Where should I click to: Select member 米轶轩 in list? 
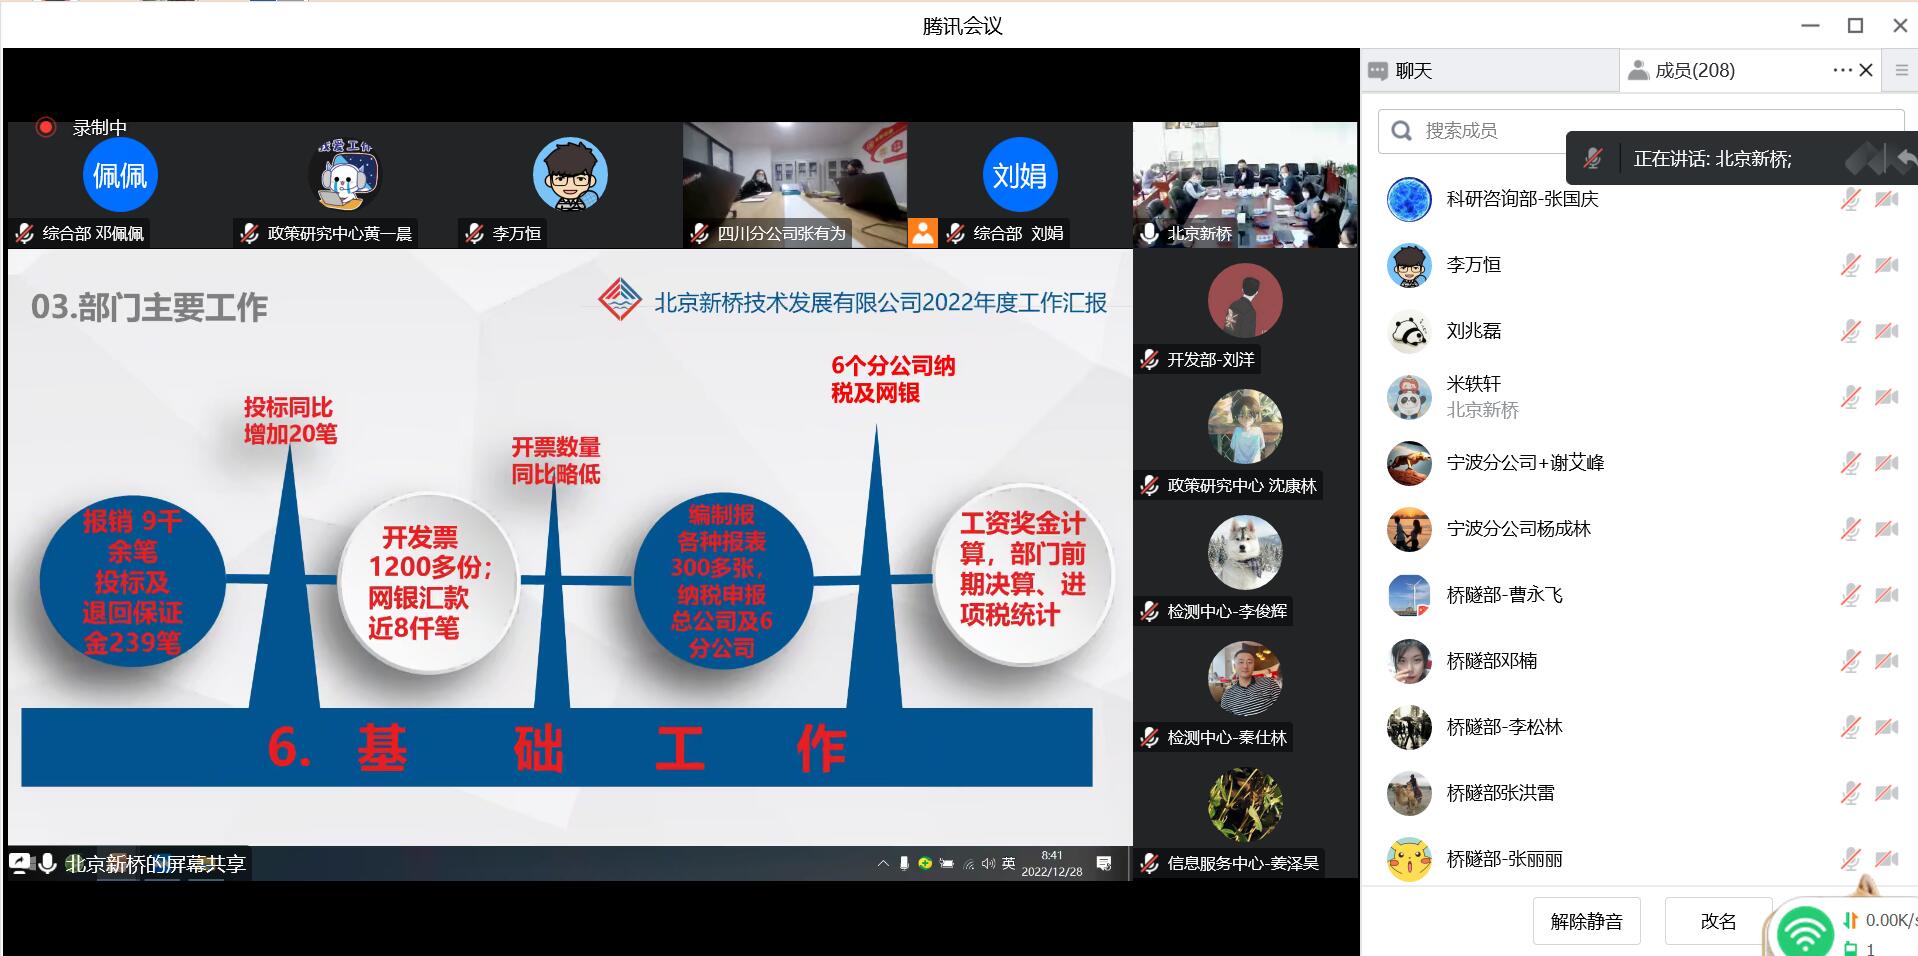tap(1640, 397)
